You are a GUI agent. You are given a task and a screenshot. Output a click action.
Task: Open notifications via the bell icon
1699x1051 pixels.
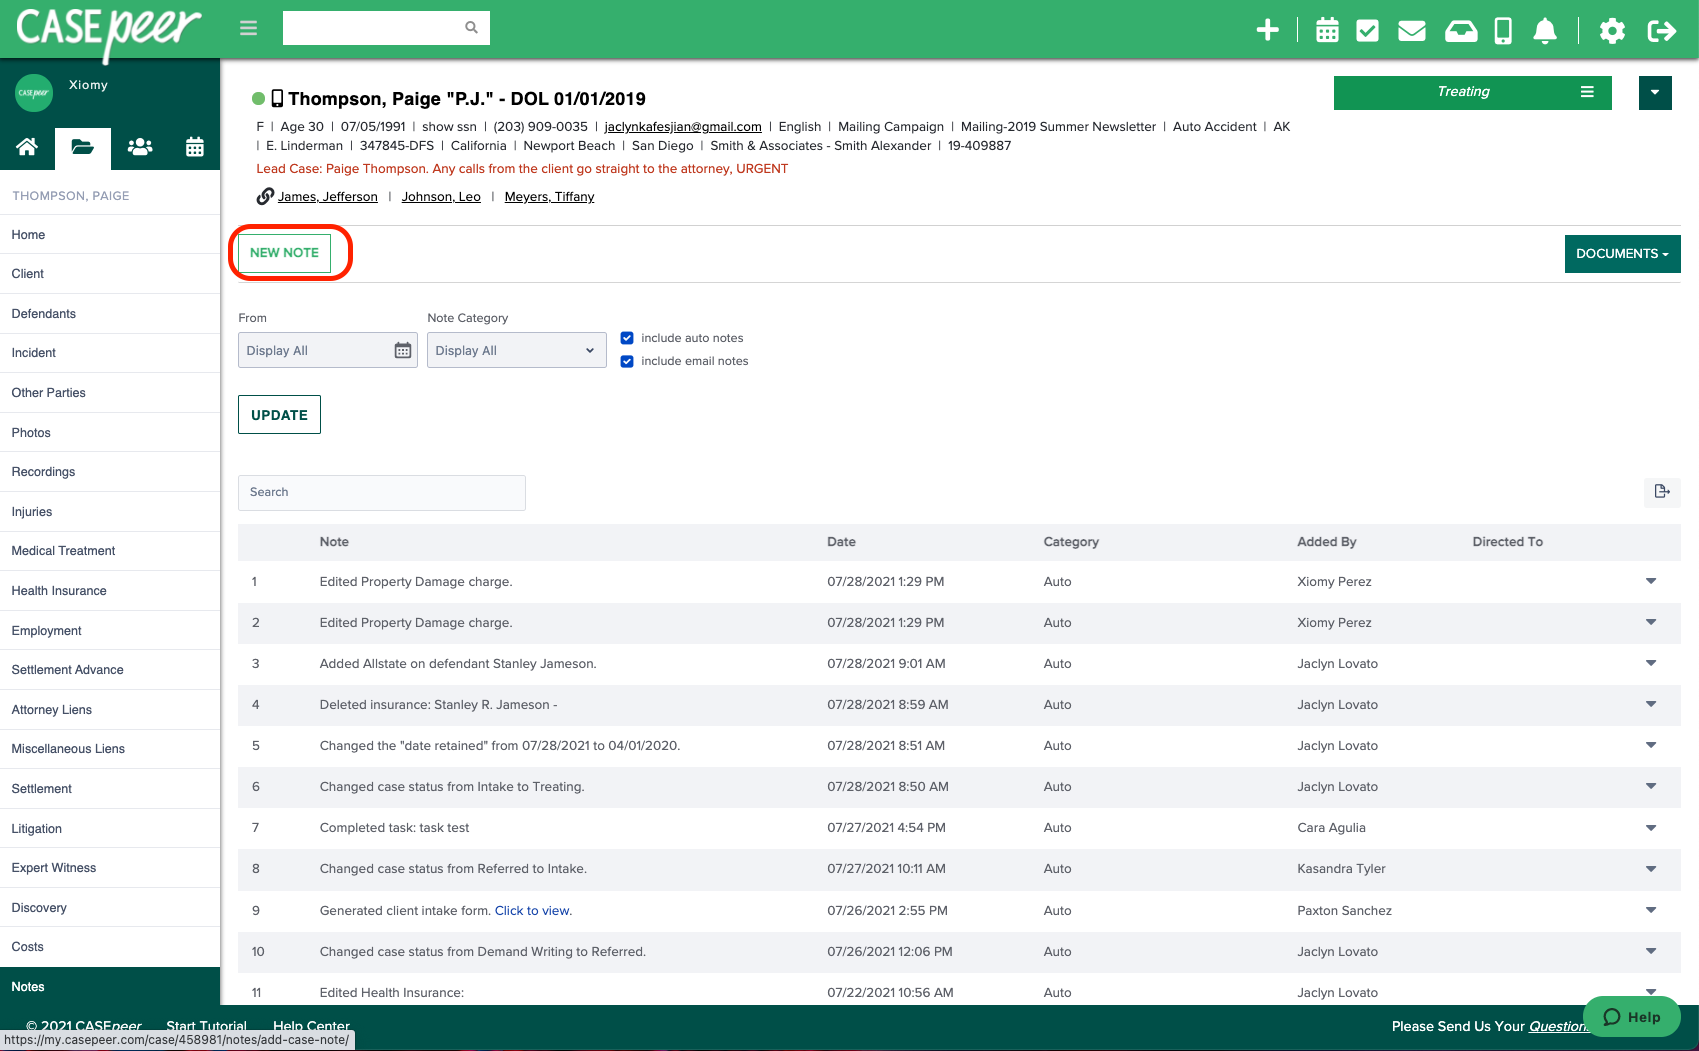tap(1543, 30)
